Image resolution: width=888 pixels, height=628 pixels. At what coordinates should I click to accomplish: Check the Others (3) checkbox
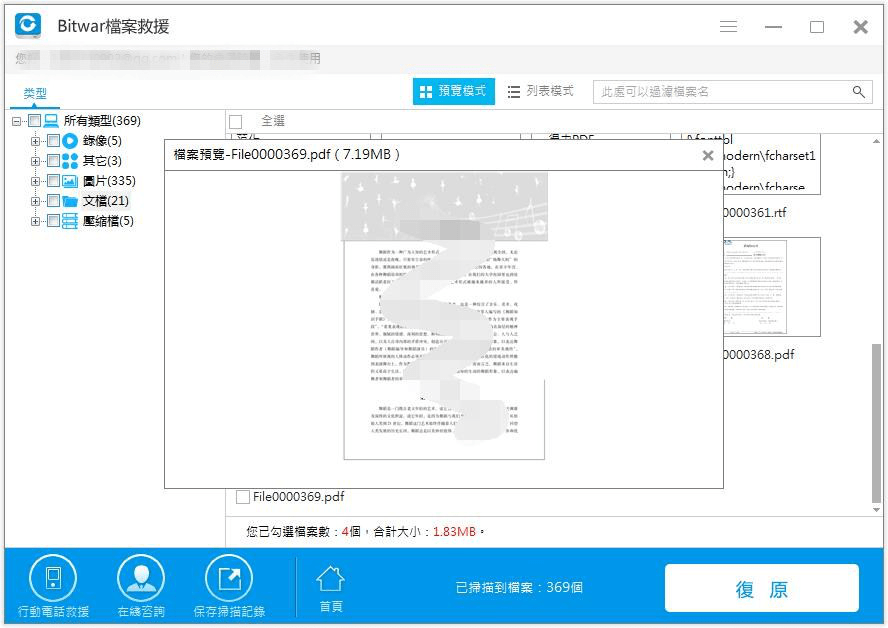point(53,161)
